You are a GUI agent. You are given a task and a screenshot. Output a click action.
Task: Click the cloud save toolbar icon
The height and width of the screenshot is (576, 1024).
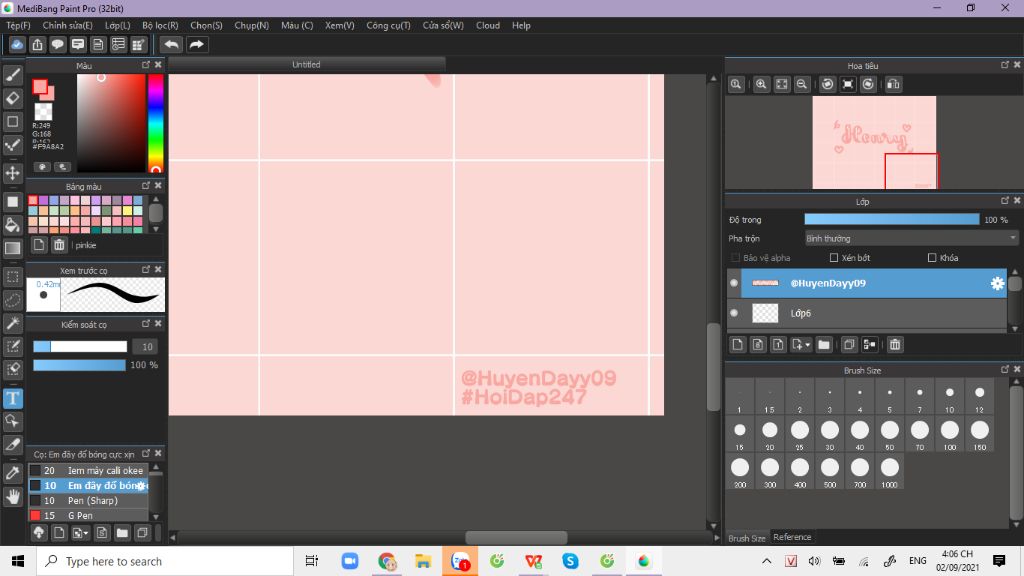[17, 44]
